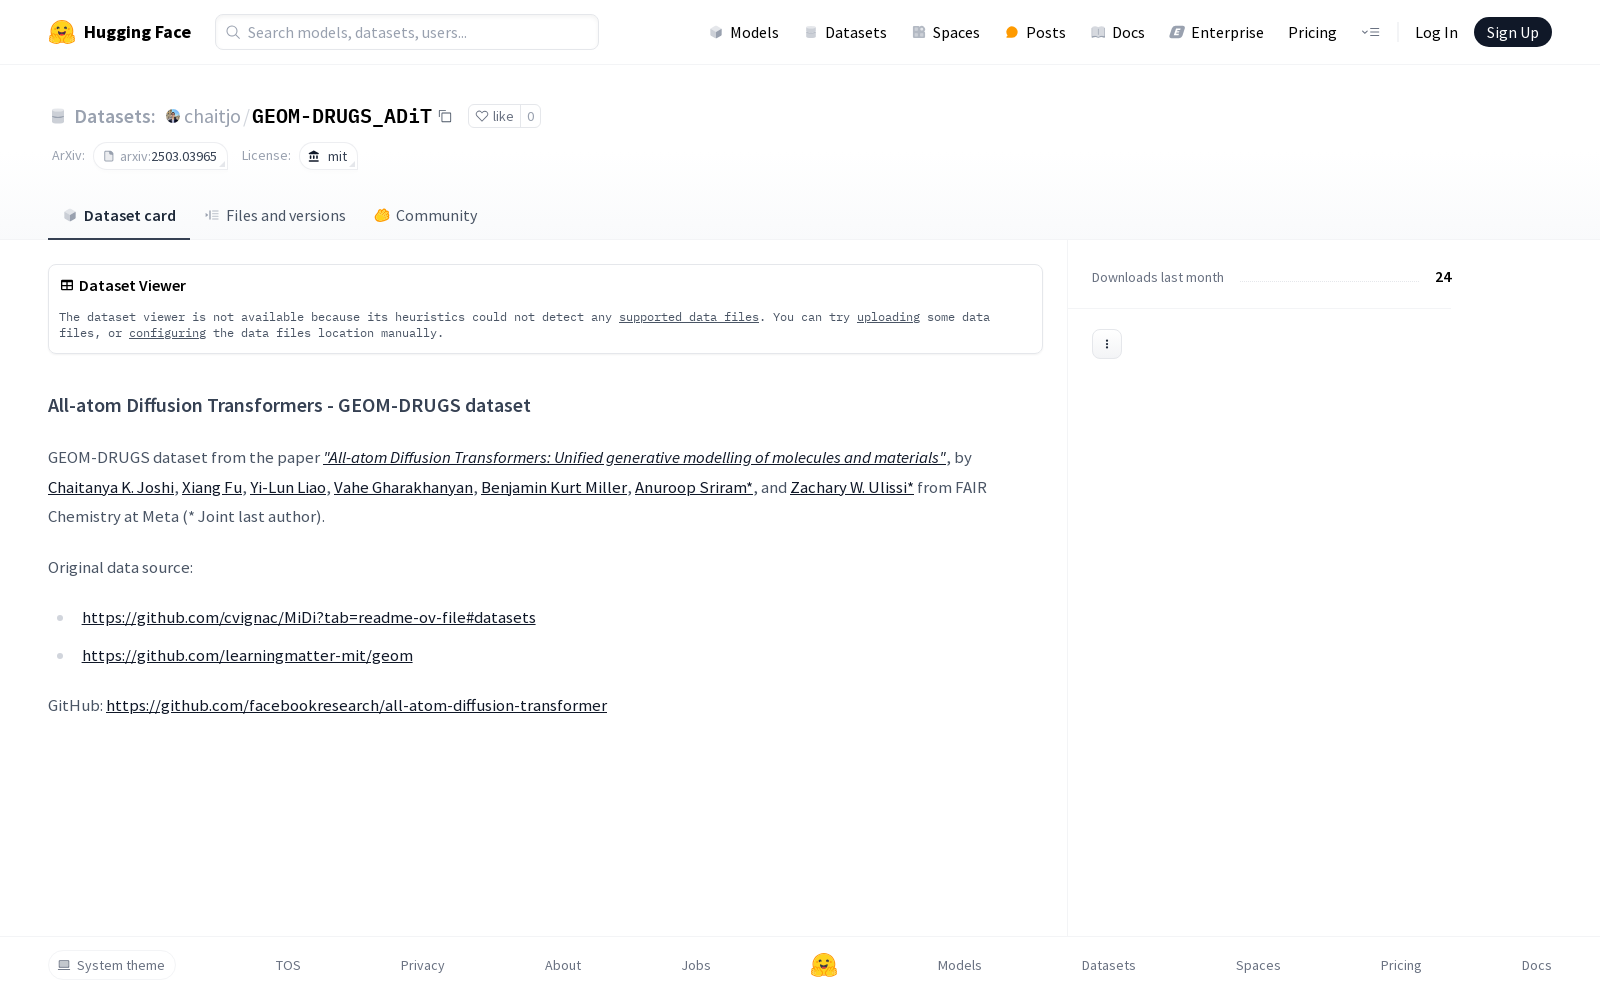1600x1000 pixels.
Task: Open the System theme selector
Action: tap(112, 965)
